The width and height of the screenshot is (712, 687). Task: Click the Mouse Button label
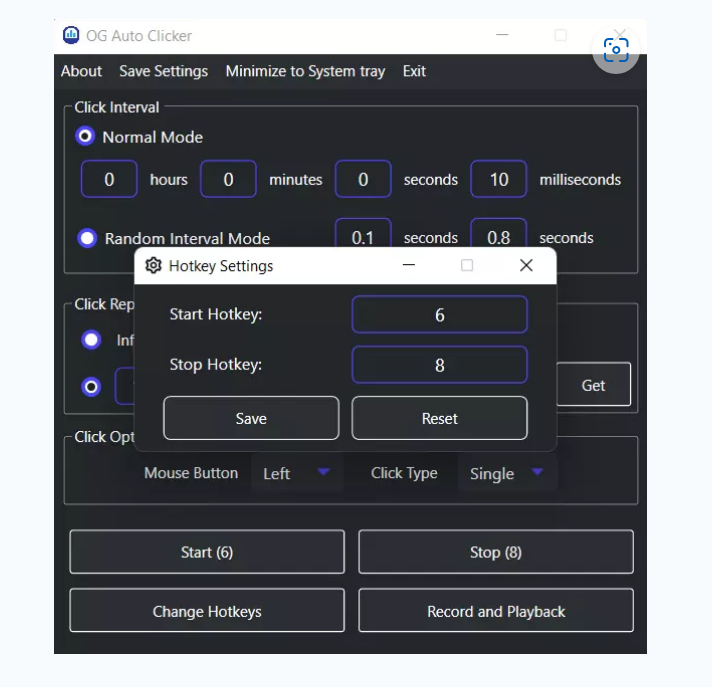pos(191,473)
